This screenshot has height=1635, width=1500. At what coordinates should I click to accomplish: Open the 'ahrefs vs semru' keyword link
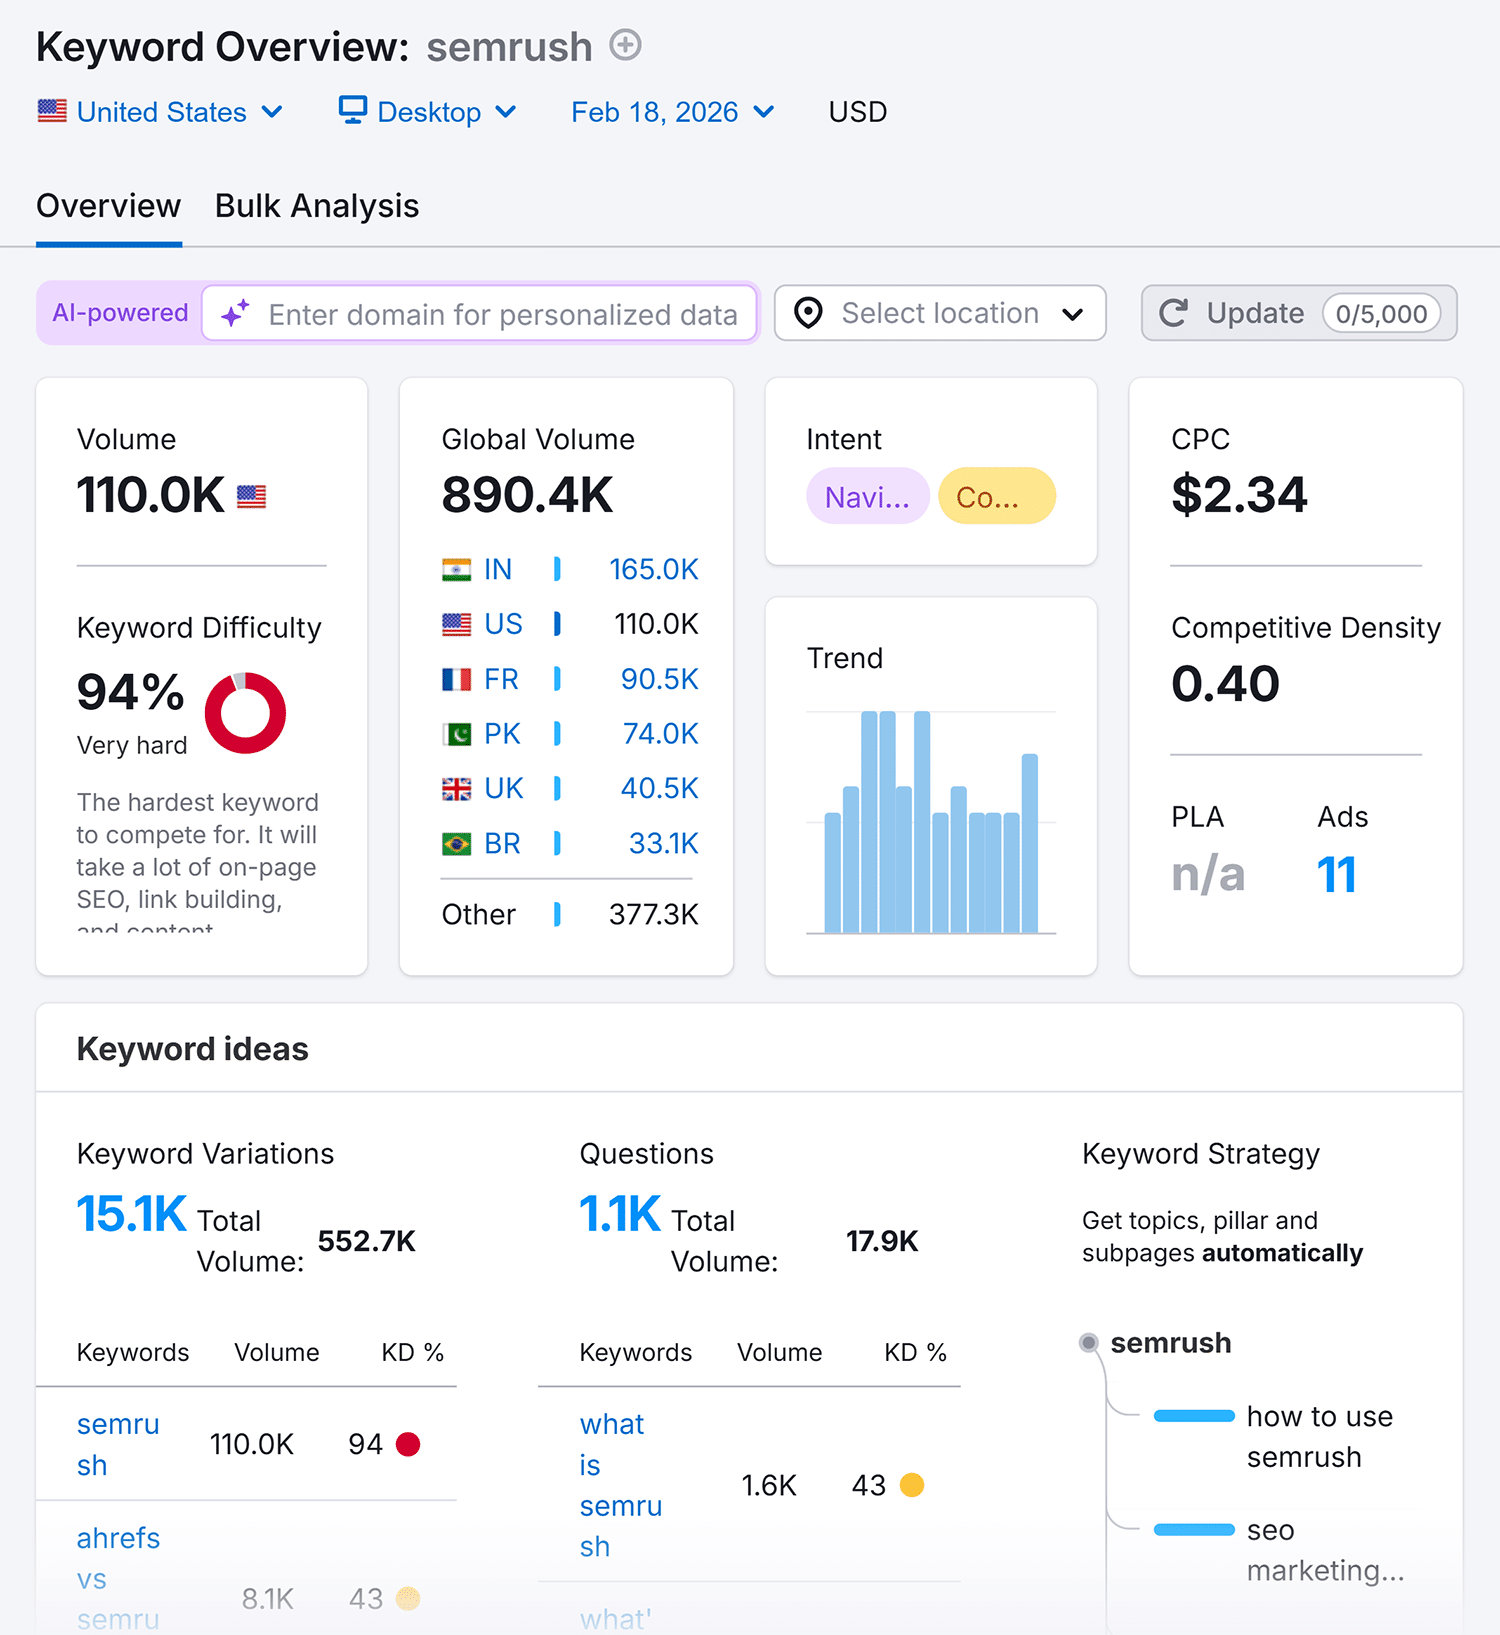pyautogui.click(x=118, y=1578)
